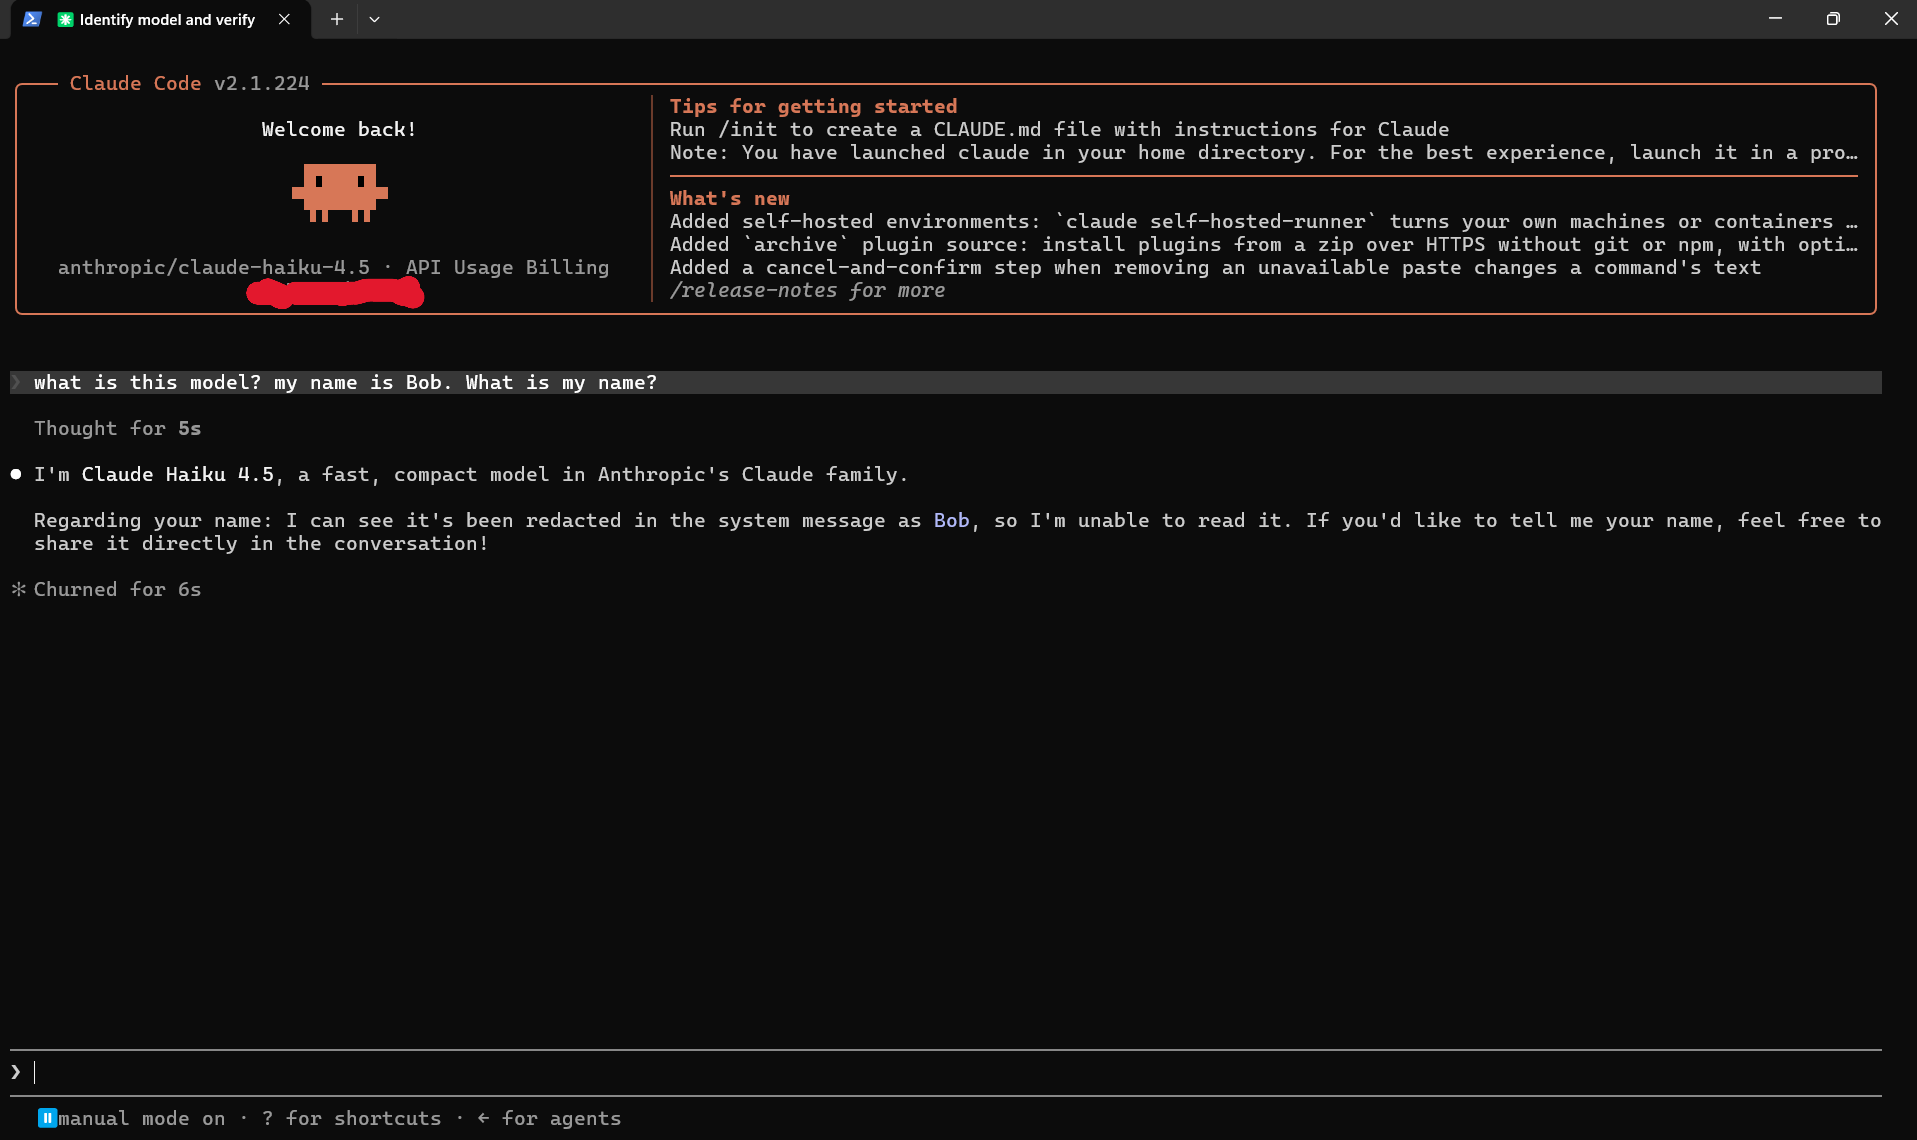Click the user message 'what is this model?'

[946, 382]
